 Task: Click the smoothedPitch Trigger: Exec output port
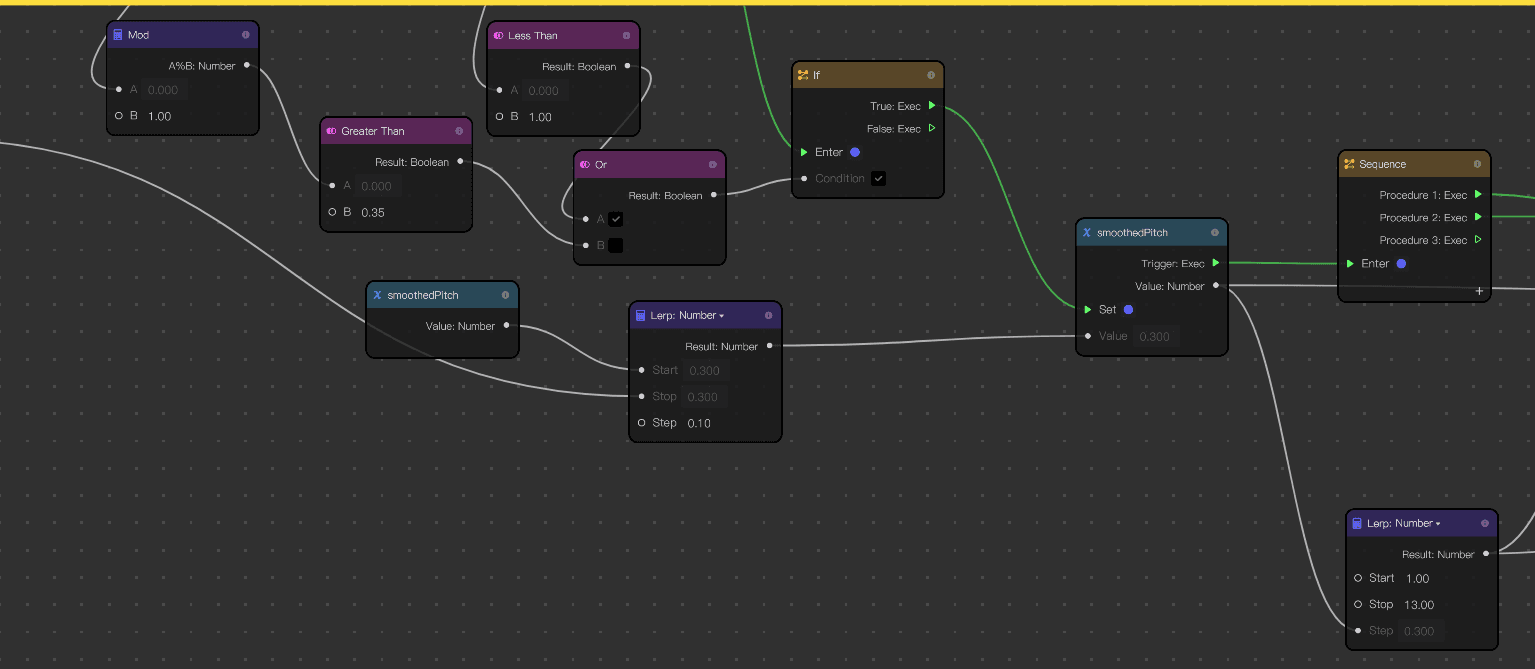pos(1216,264)
